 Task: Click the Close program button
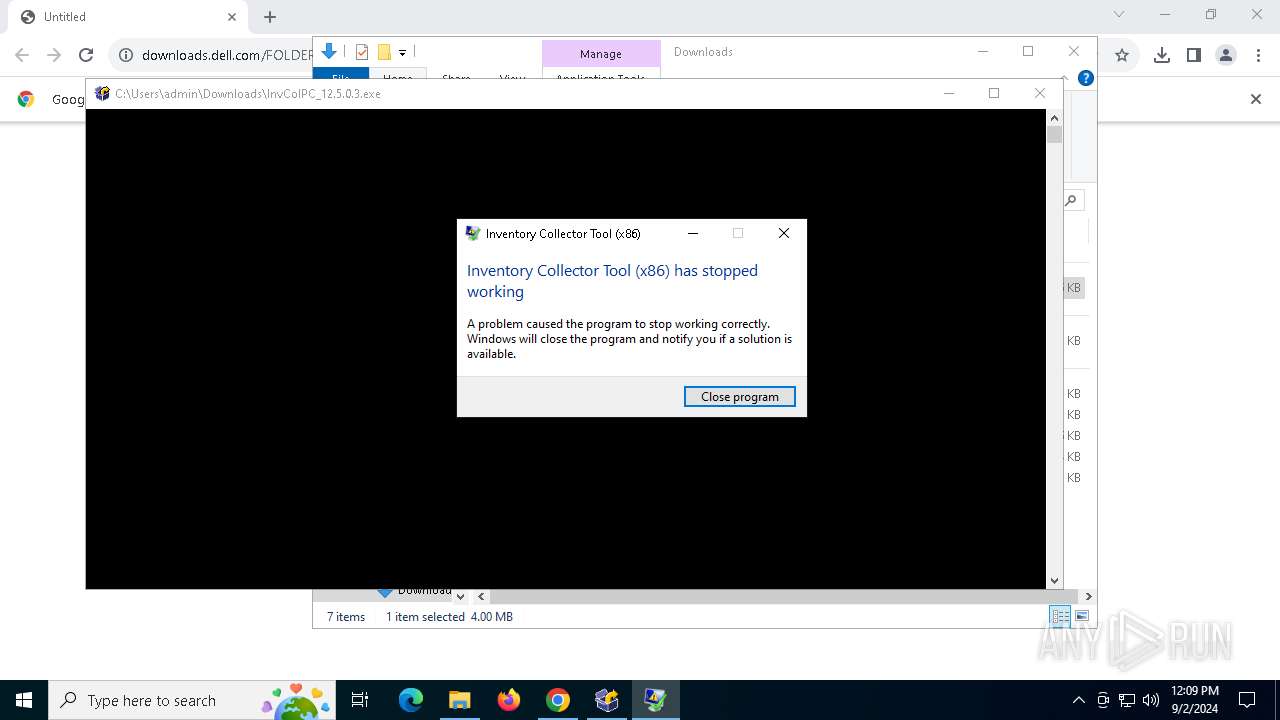pos(739,397)
